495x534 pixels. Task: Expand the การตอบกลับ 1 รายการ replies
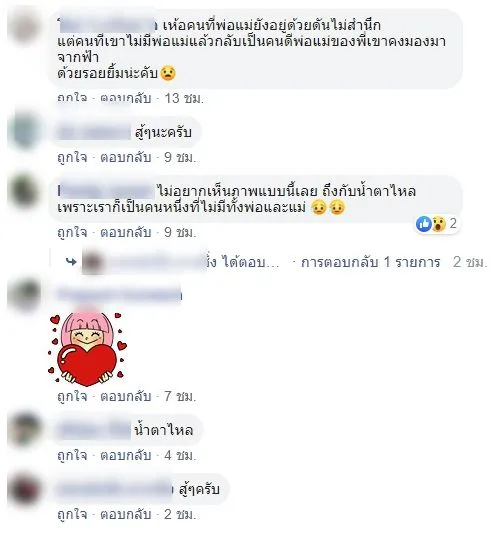(x=371, y=262)
